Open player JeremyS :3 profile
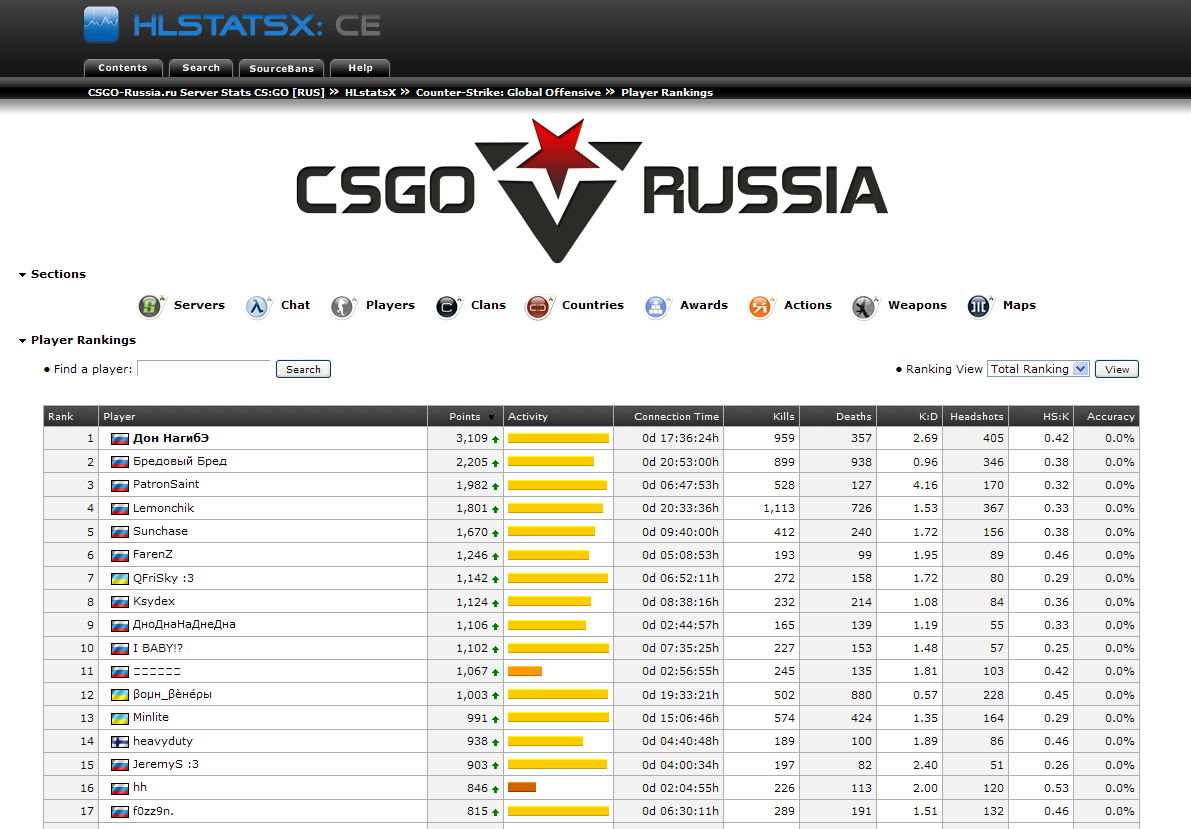 (166, 764)
